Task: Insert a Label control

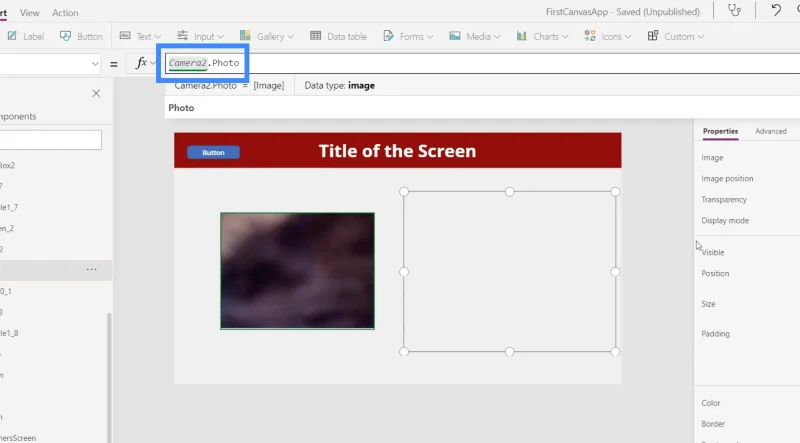Action: [26, 36]
